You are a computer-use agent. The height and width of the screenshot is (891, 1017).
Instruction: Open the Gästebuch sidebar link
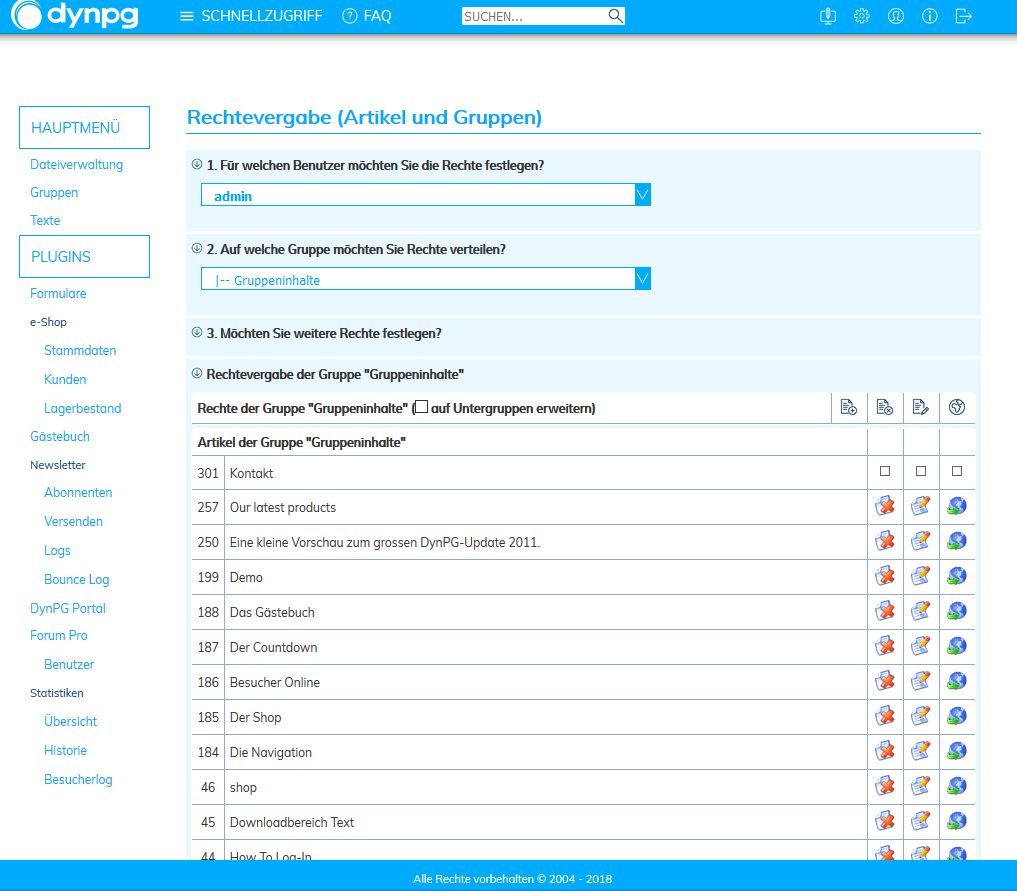[60, 437]
